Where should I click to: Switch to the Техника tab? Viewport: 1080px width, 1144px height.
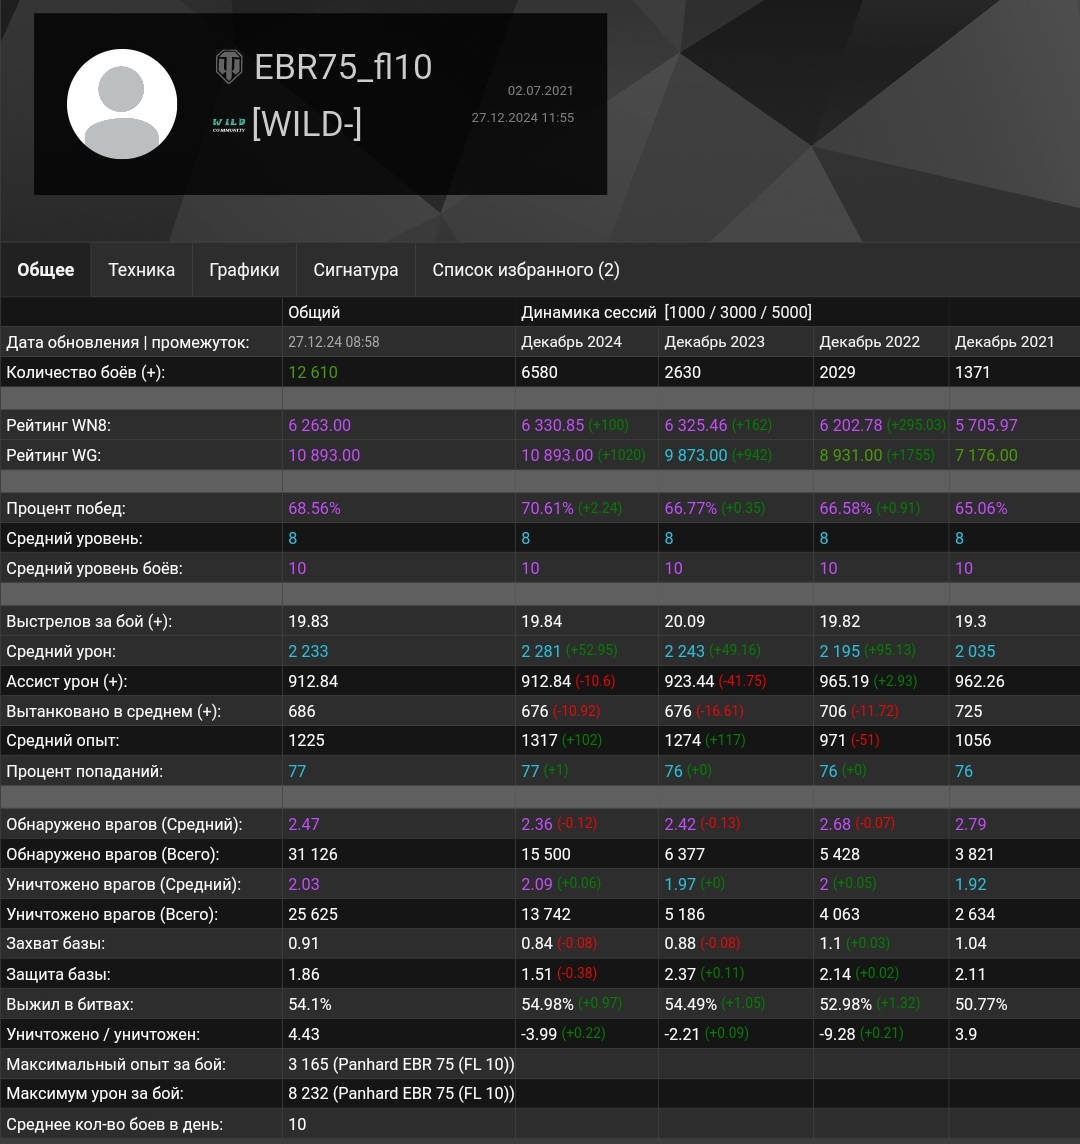(141, 270)
